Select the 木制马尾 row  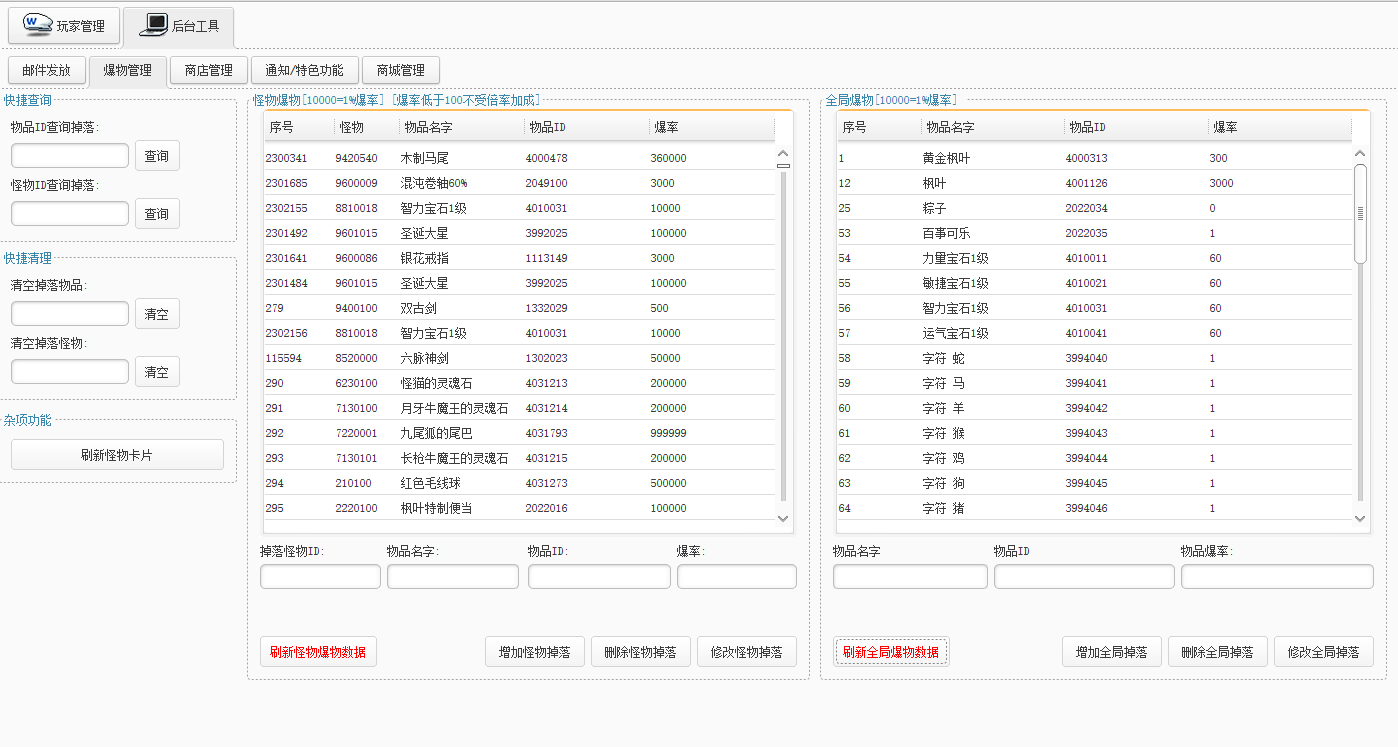(x=519, y=158)
